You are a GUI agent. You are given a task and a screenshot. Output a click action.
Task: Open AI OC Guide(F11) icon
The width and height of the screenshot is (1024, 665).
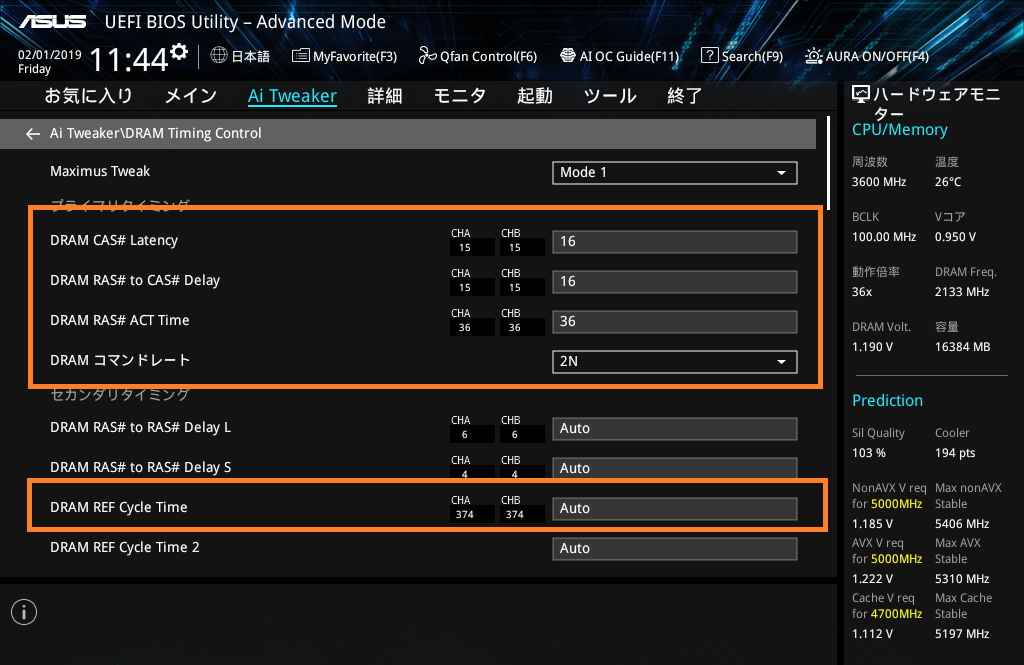568,56
